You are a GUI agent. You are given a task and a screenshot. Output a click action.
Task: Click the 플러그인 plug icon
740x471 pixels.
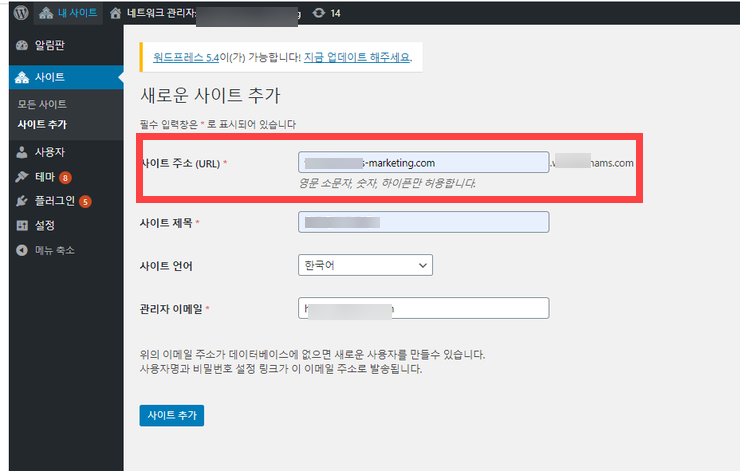coord(22,201)
